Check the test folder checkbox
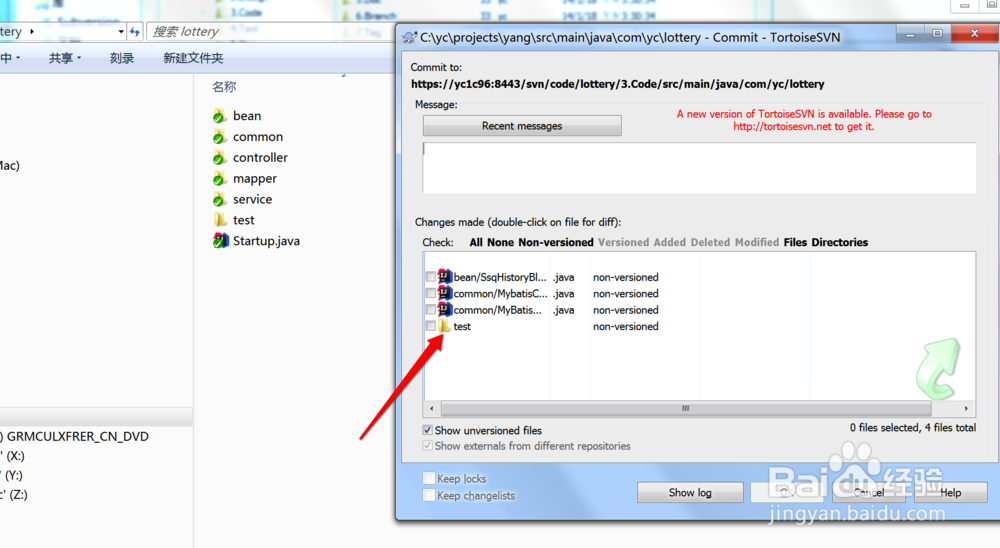Image resolution: width=1000 pixels, height=548 pixels. (x=430, y=326)
